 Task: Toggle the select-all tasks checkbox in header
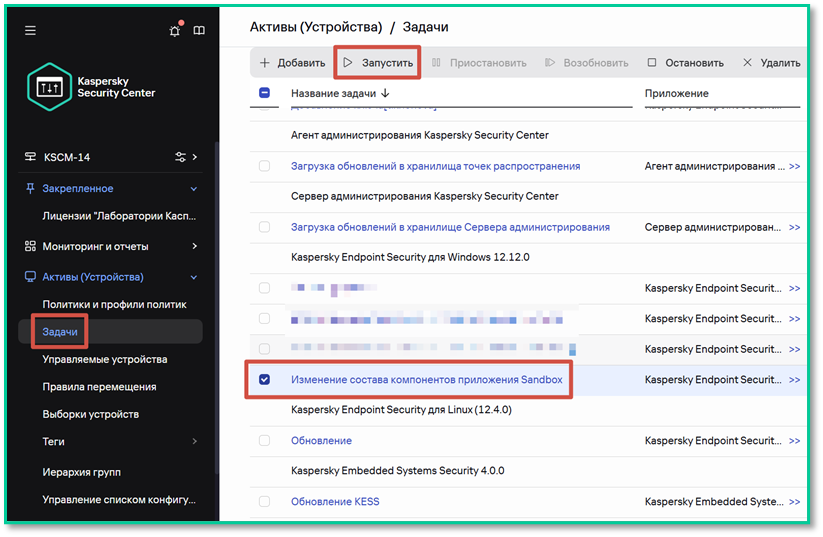[x=265, y=93]
